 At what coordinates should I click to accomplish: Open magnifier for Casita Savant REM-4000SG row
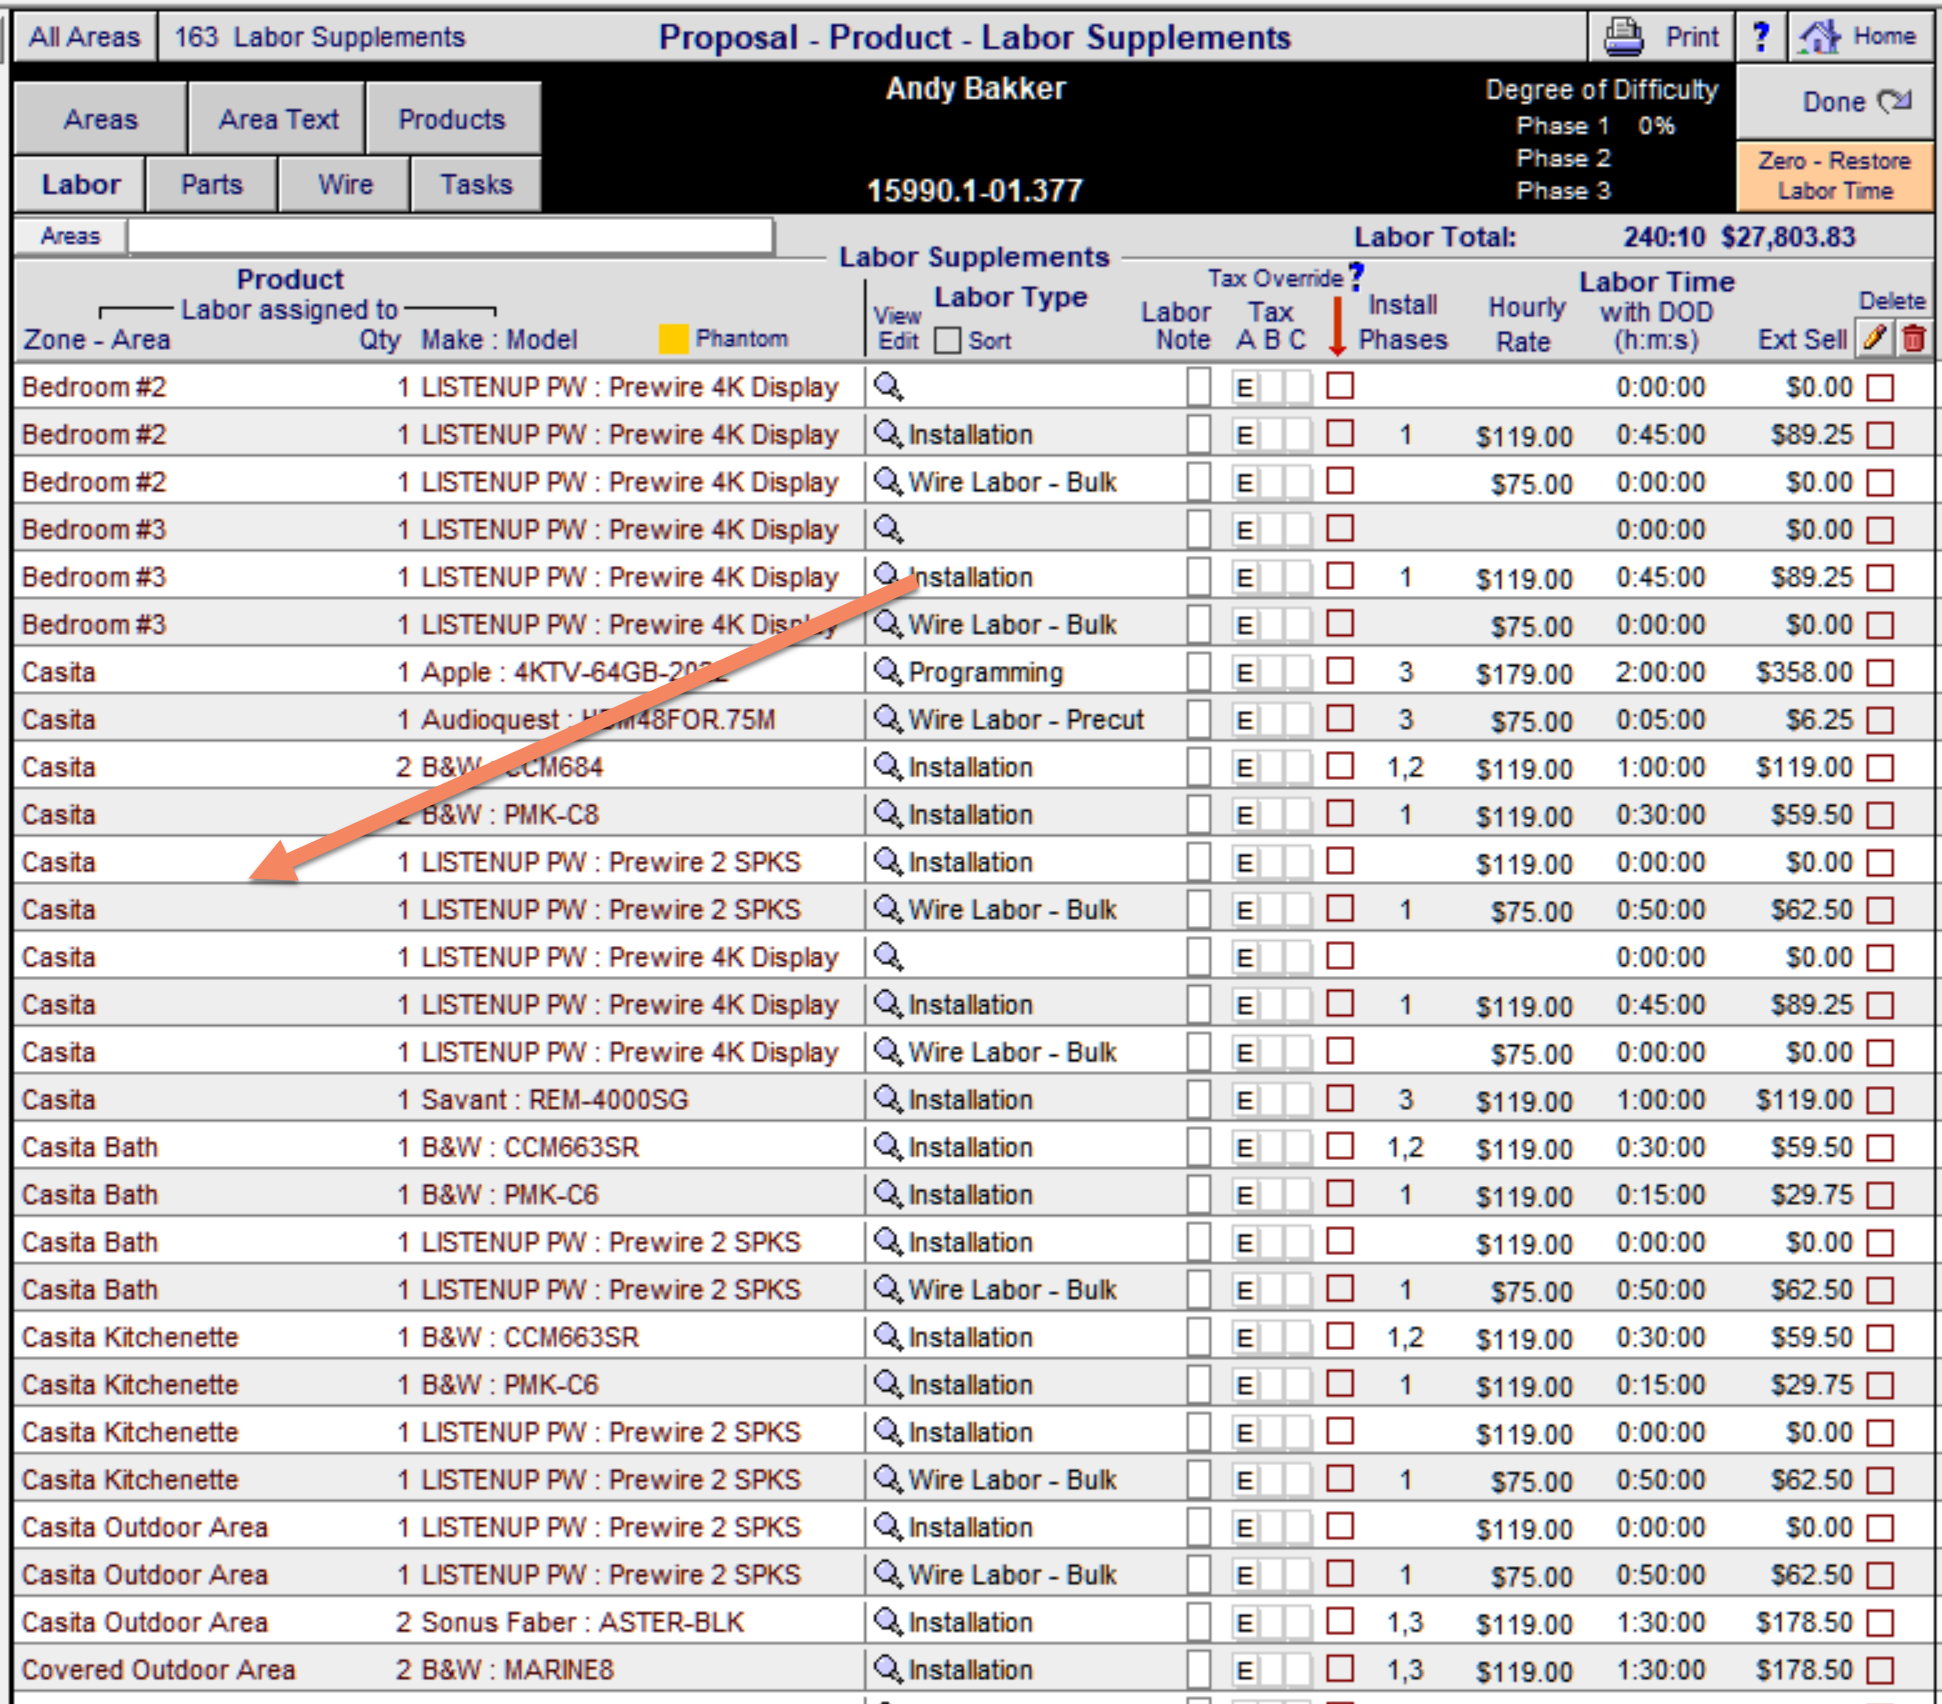point(888,1098)
